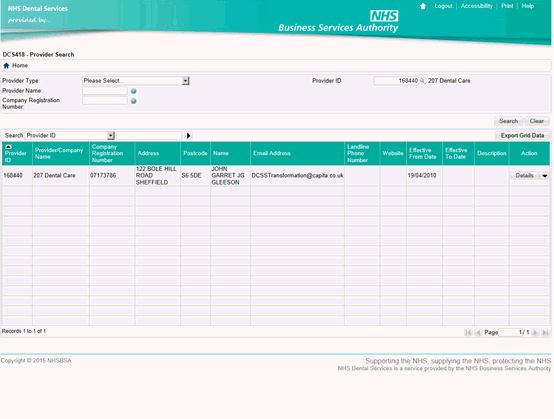Click the Home breadcrumb link
The height and width of the screenshot is (419, 554).
coord(20,66)
